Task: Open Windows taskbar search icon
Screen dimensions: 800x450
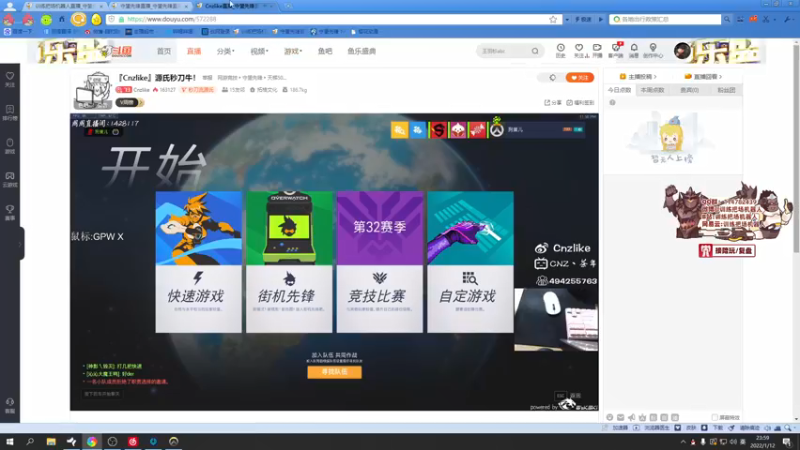Action: click(x=30, y=441)
